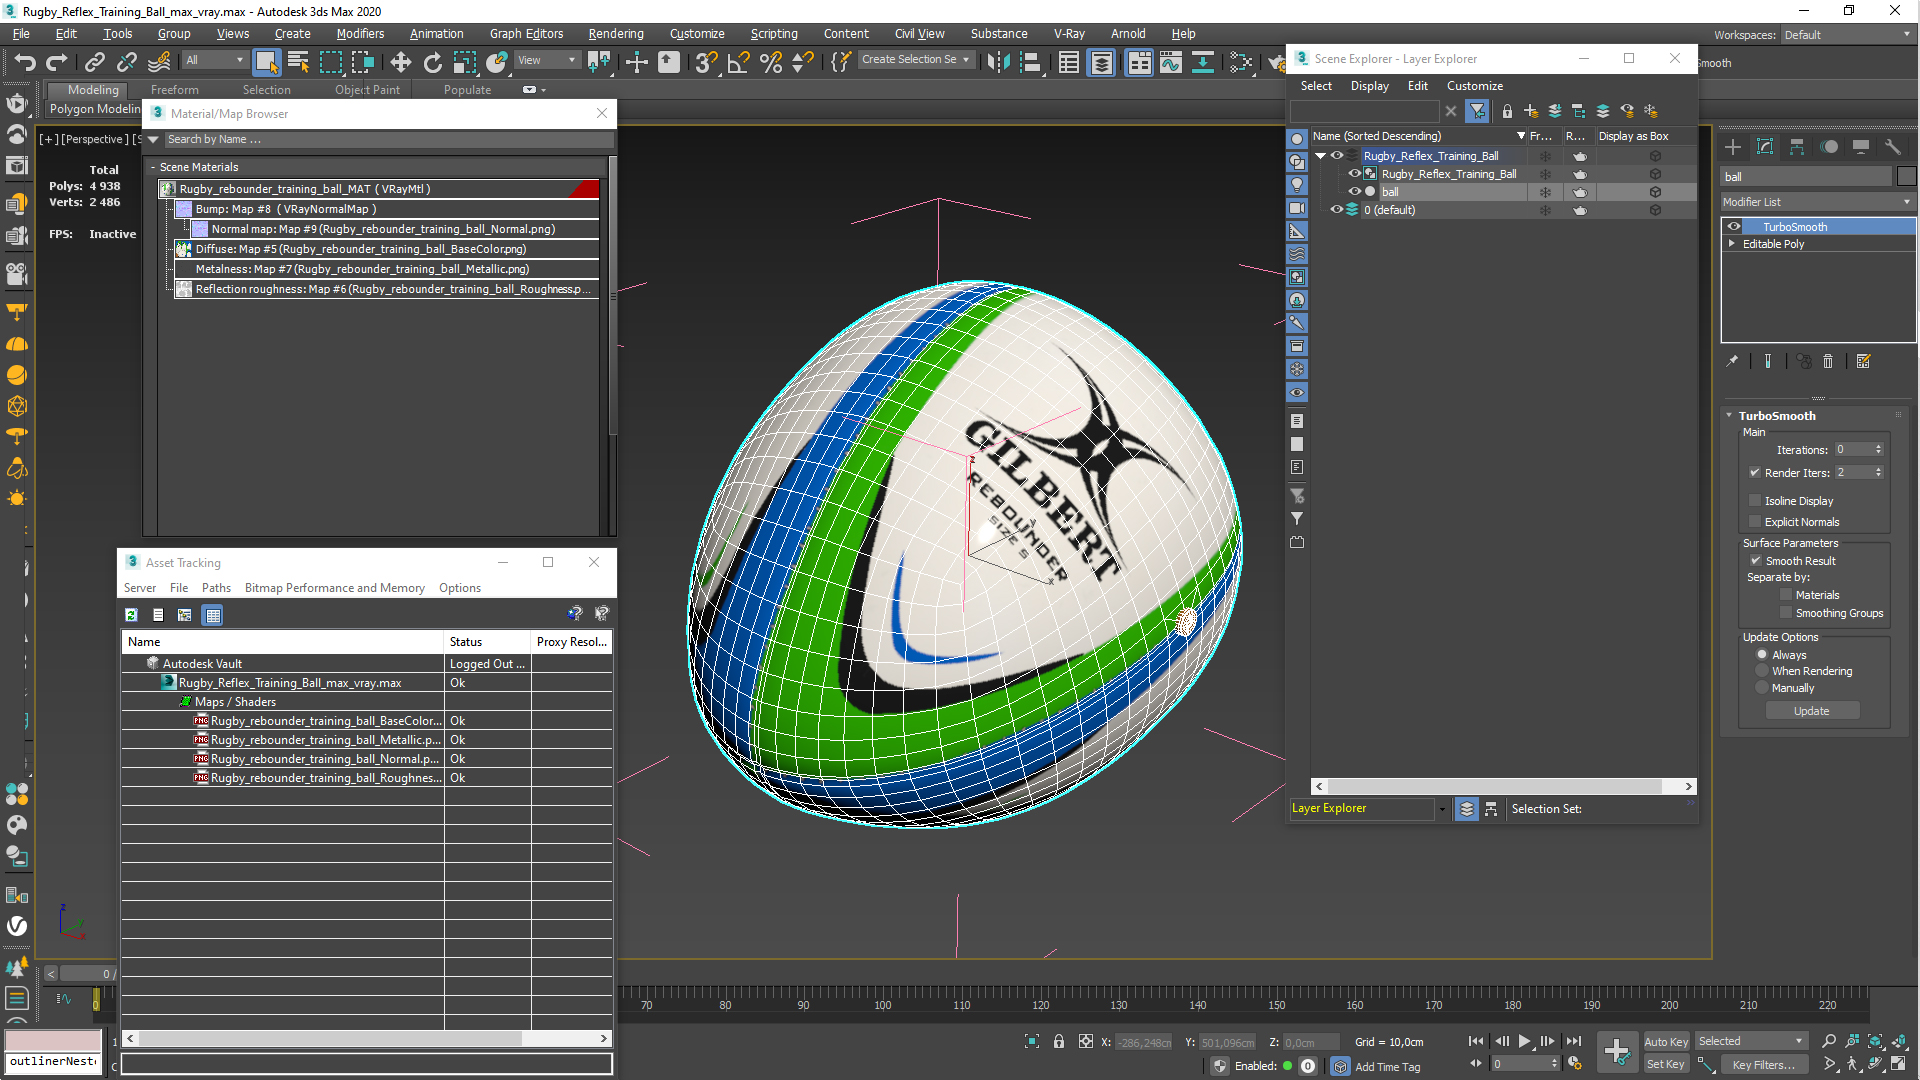This screenshot has width=1920, height=1080.
Task: Open the Workspaces Default dropdown
Action: point(1846,35)
